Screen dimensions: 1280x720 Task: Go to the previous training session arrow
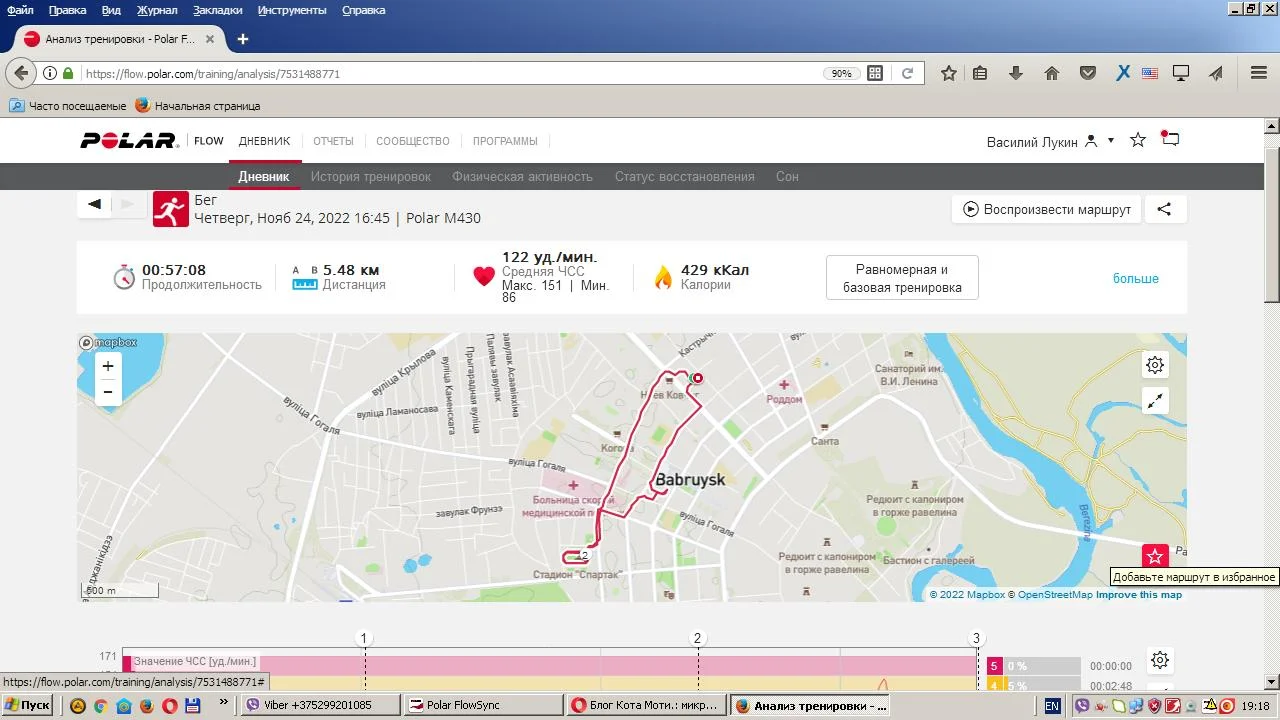[94, 204]
